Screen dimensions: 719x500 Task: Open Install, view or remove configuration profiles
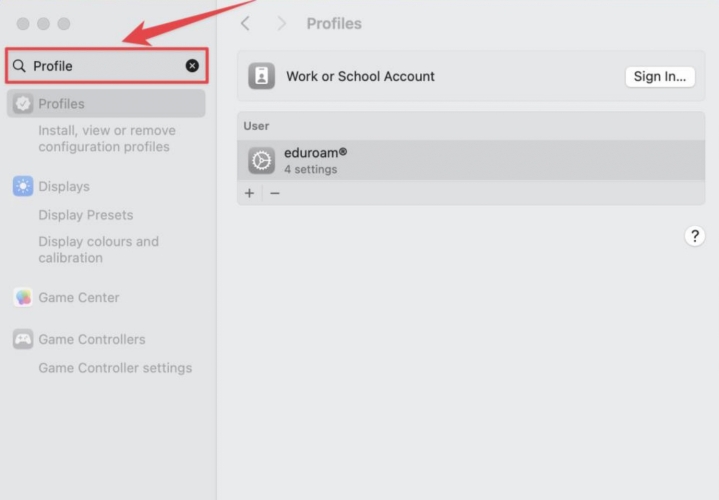pos(107,139)
